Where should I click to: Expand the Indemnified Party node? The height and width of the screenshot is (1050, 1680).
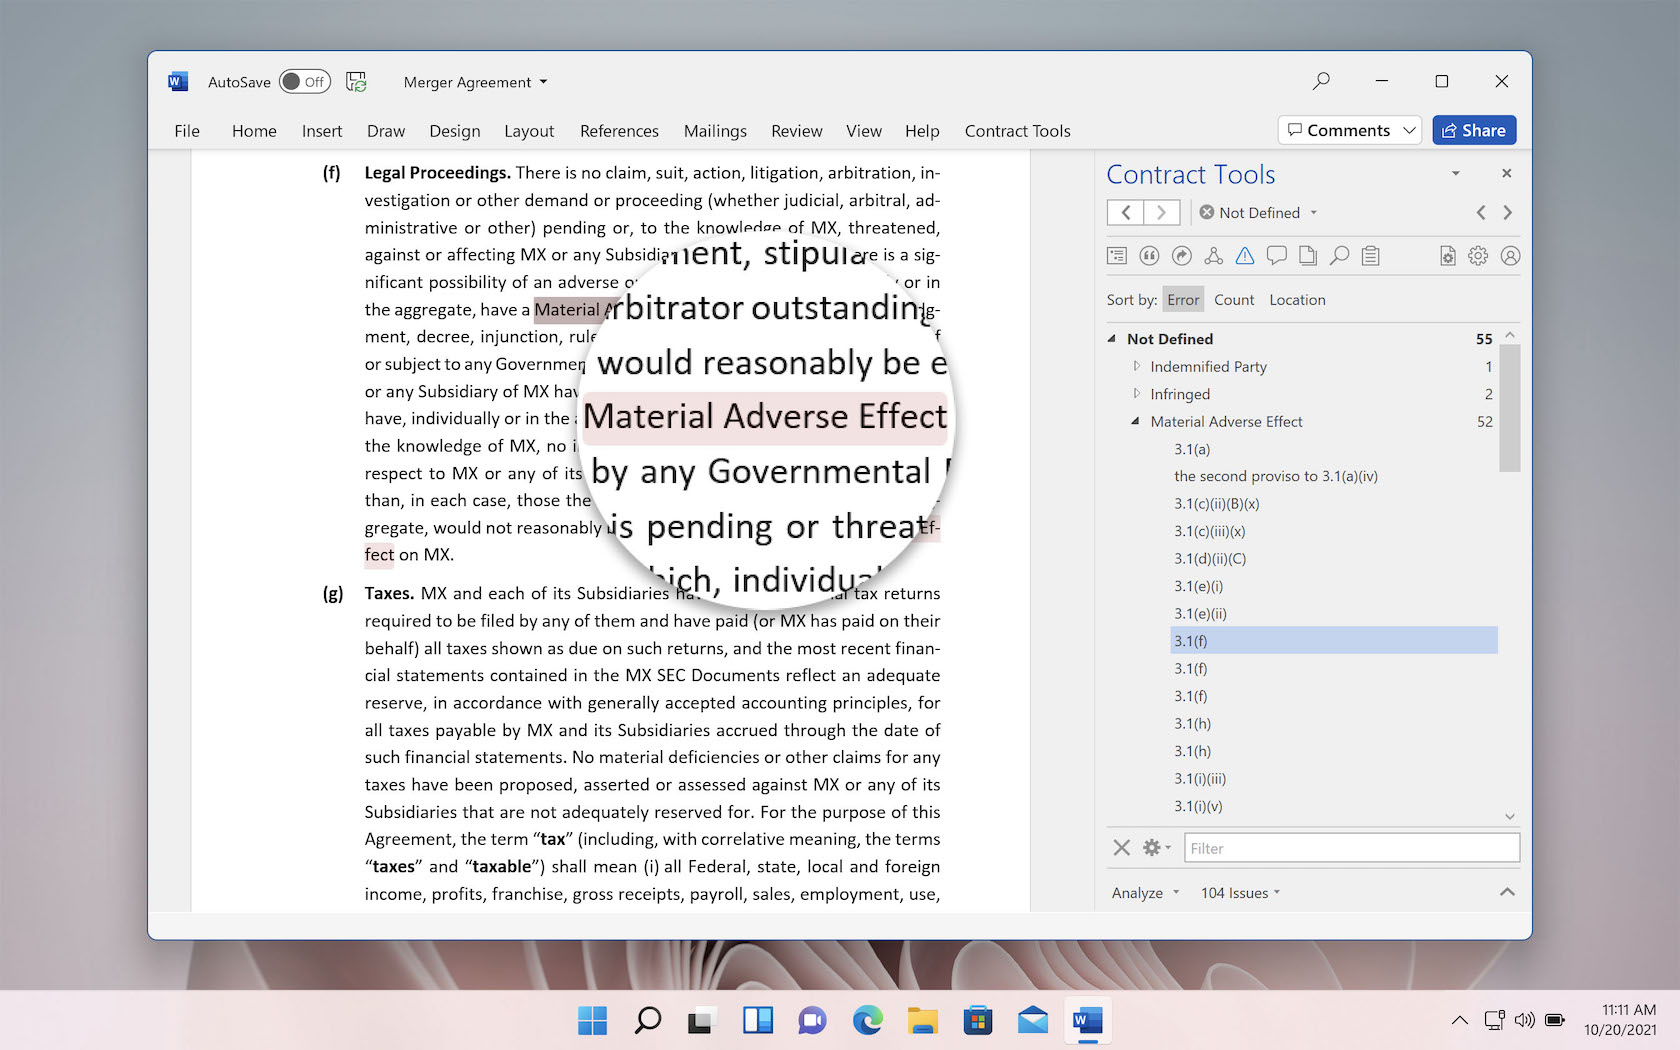pos(1136,366)
